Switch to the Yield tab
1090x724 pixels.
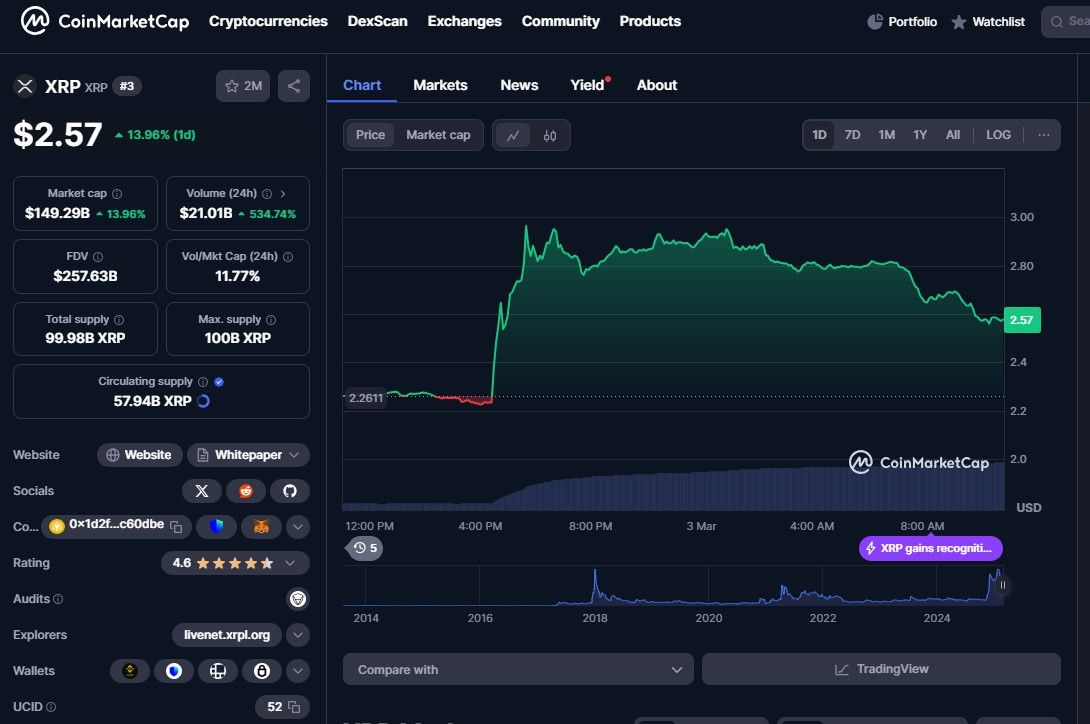[x=587, y=86]
